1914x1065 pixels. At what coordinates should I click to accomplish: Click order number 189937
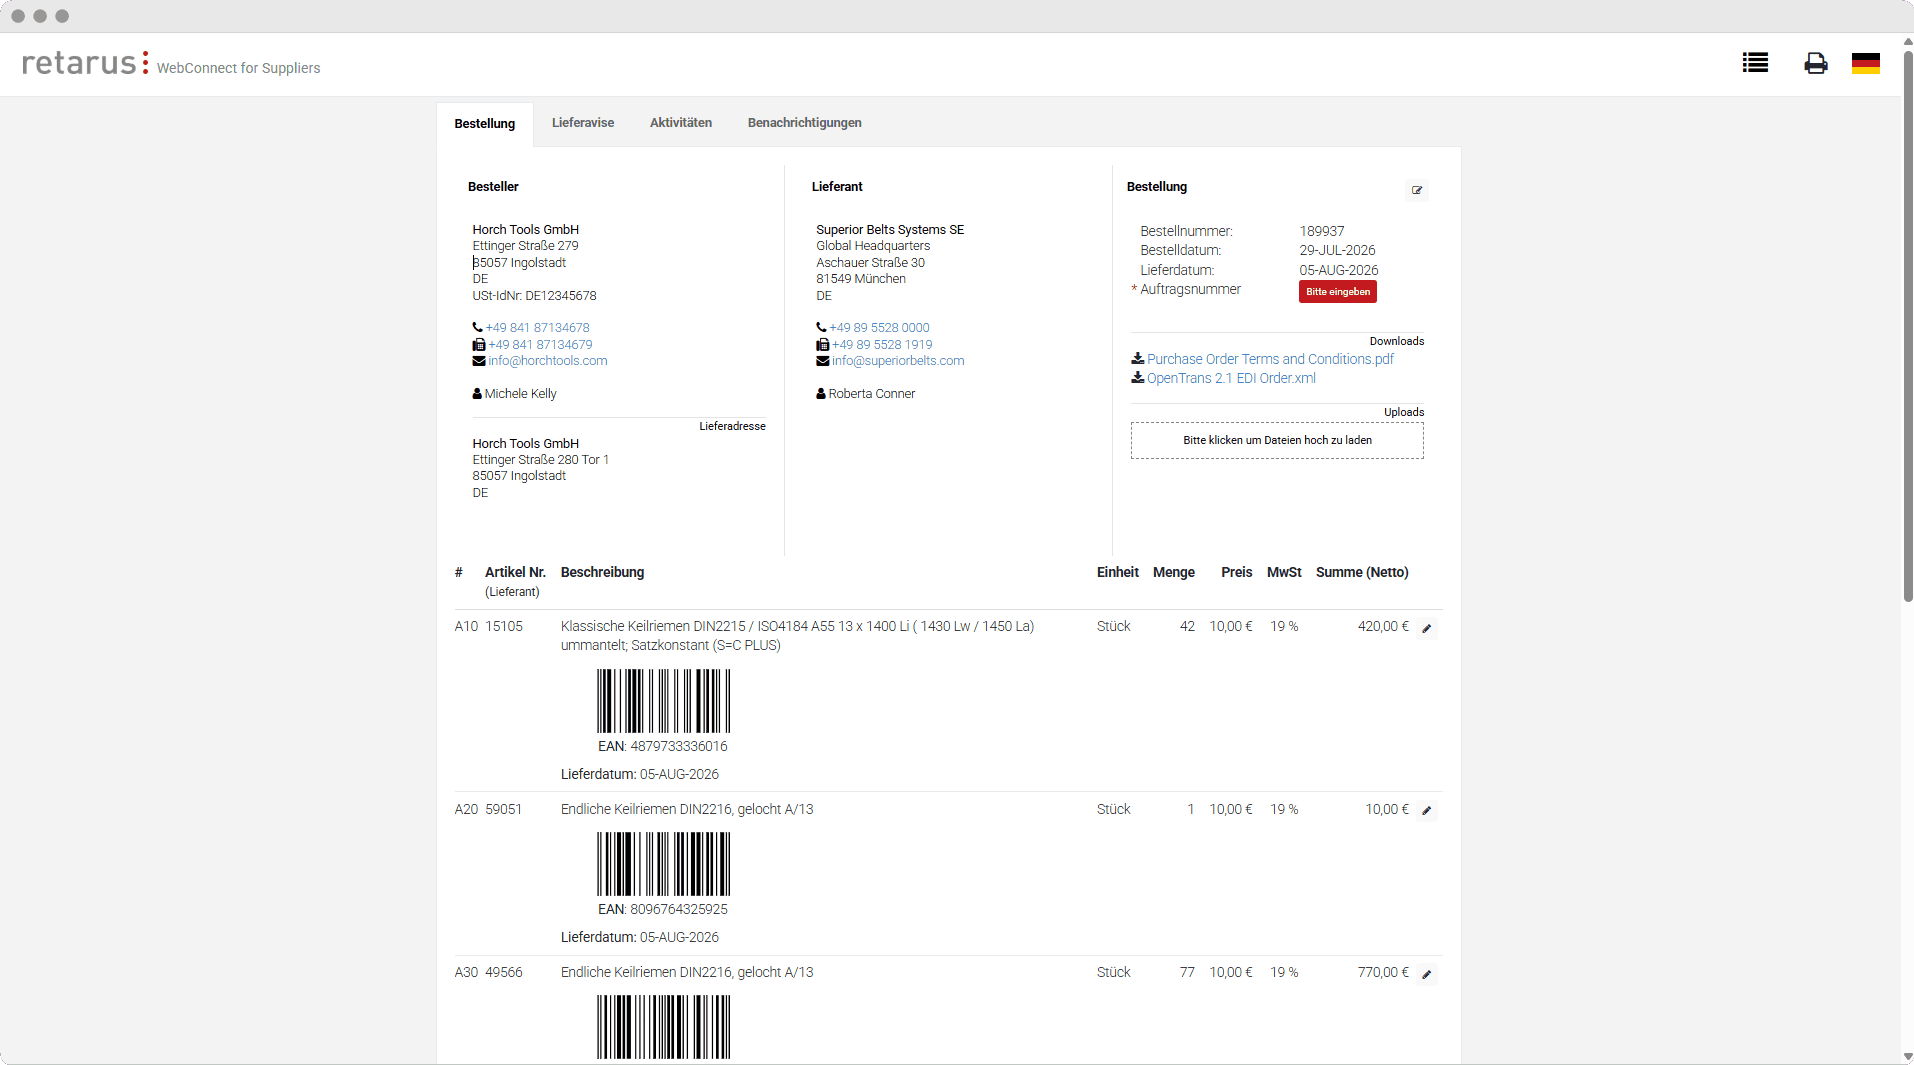(1322, 231)
